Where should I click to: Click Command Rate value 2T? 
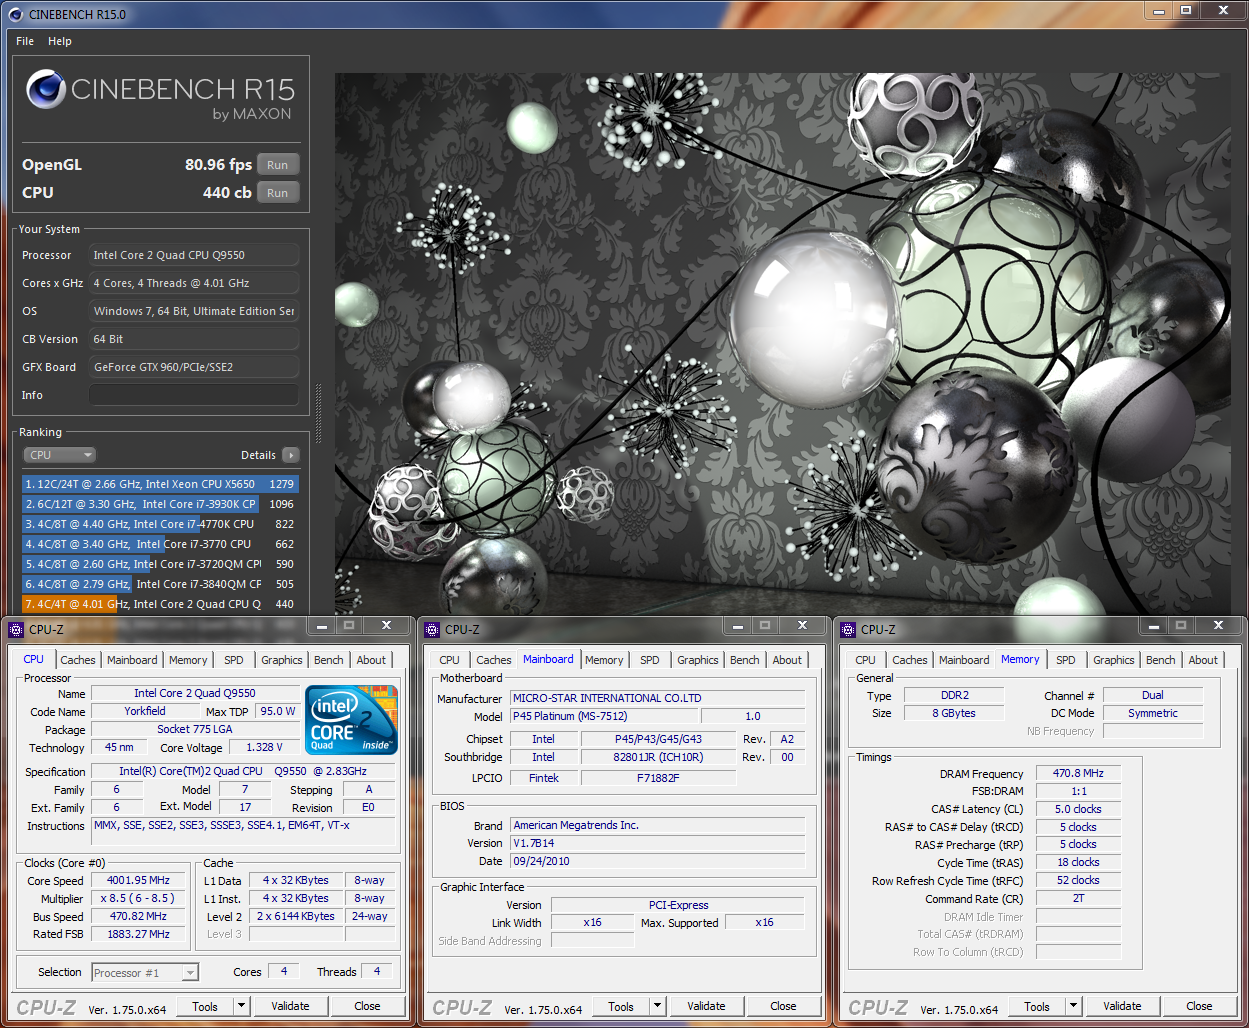click(1078, 898)
